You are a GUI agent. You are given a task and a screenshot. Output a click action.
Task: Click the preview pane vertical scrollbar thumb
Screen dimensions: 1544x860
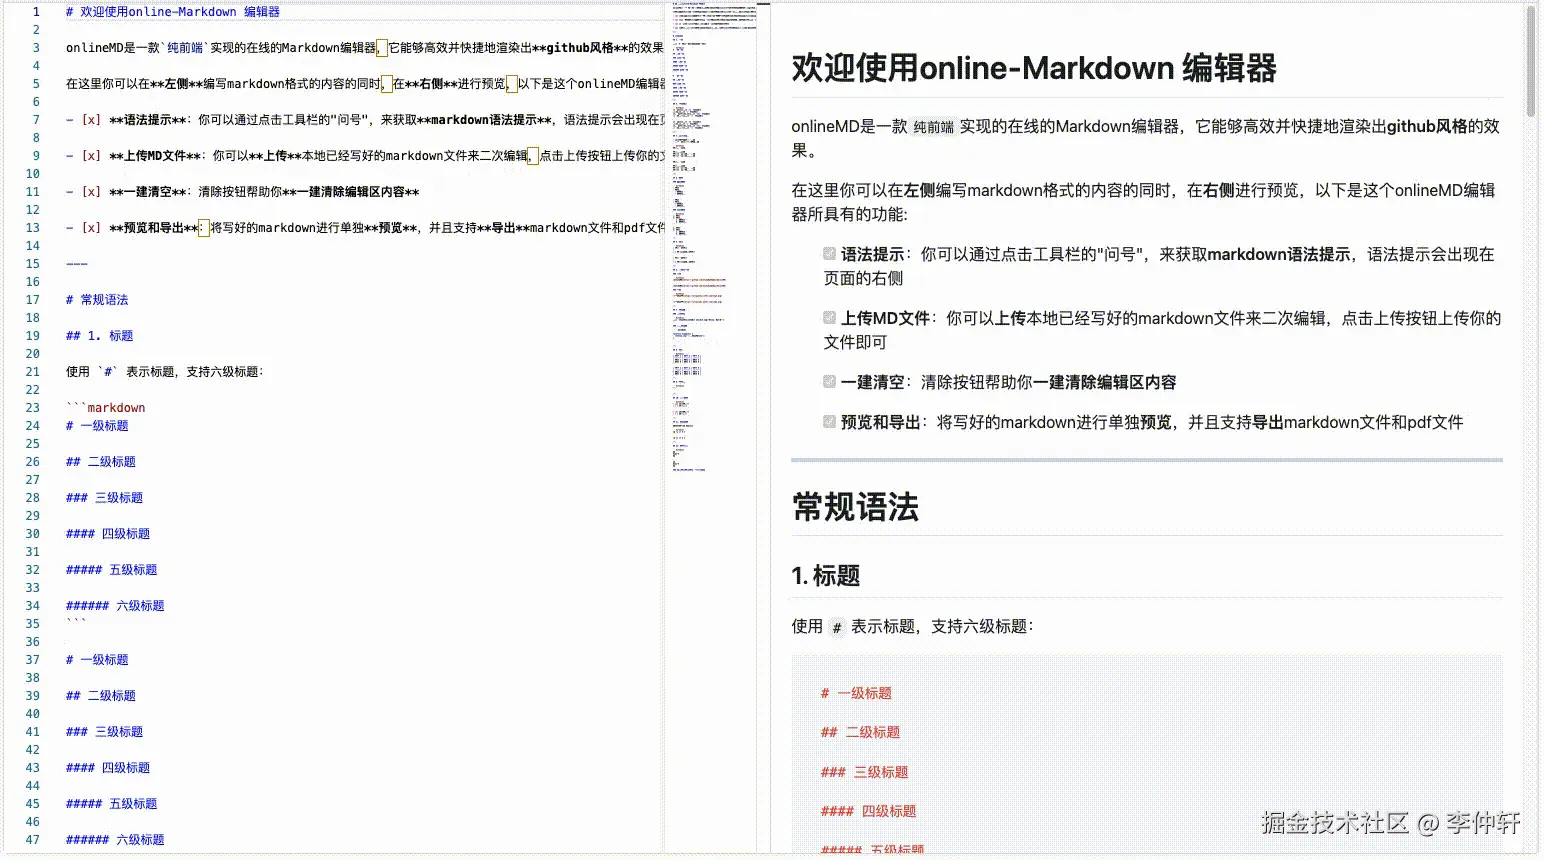click(1531, 62)
